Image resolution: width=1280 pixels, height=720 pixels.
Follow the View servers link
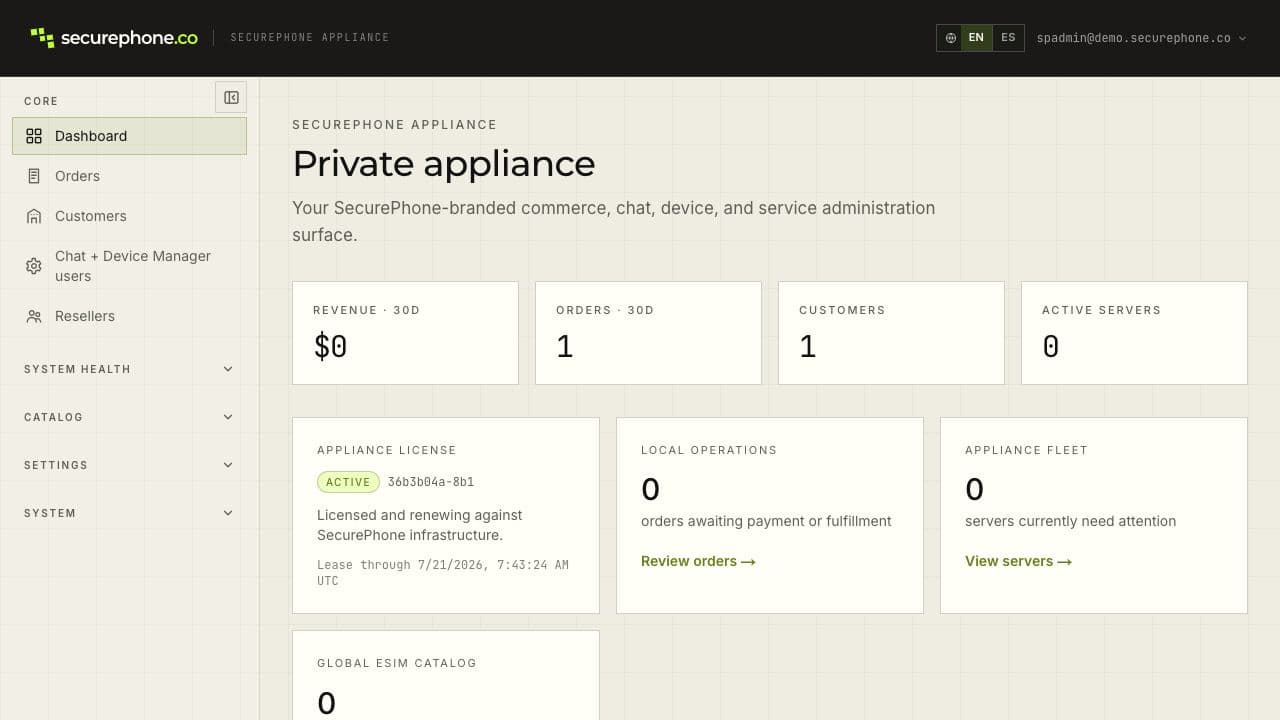(1018, 561)
